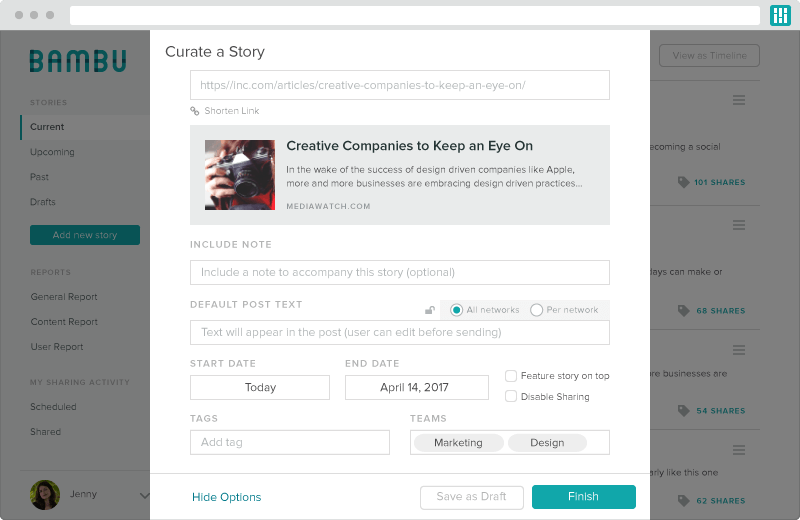800x520 pixels.
Task: Enable Feature story on top checkbox
Action: (x=511, y=376)
